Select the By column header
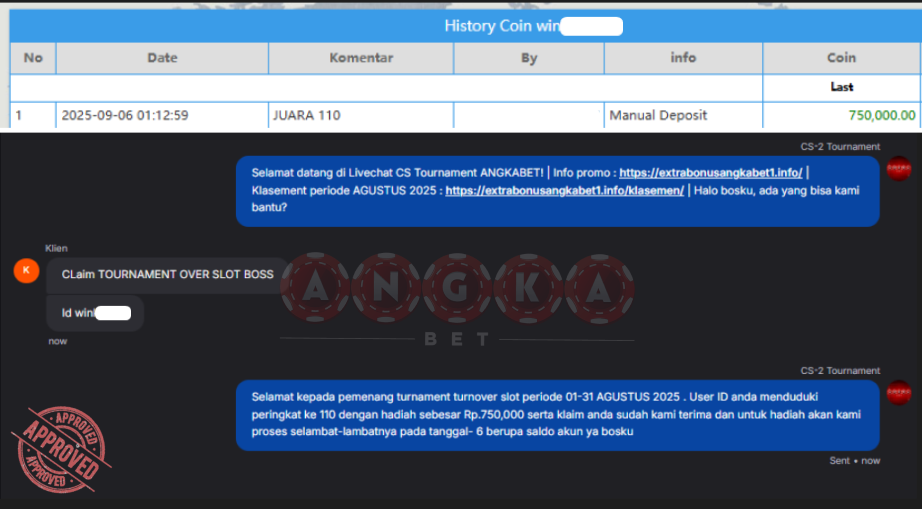The image size is (922, 509). [x=529, y=58]
